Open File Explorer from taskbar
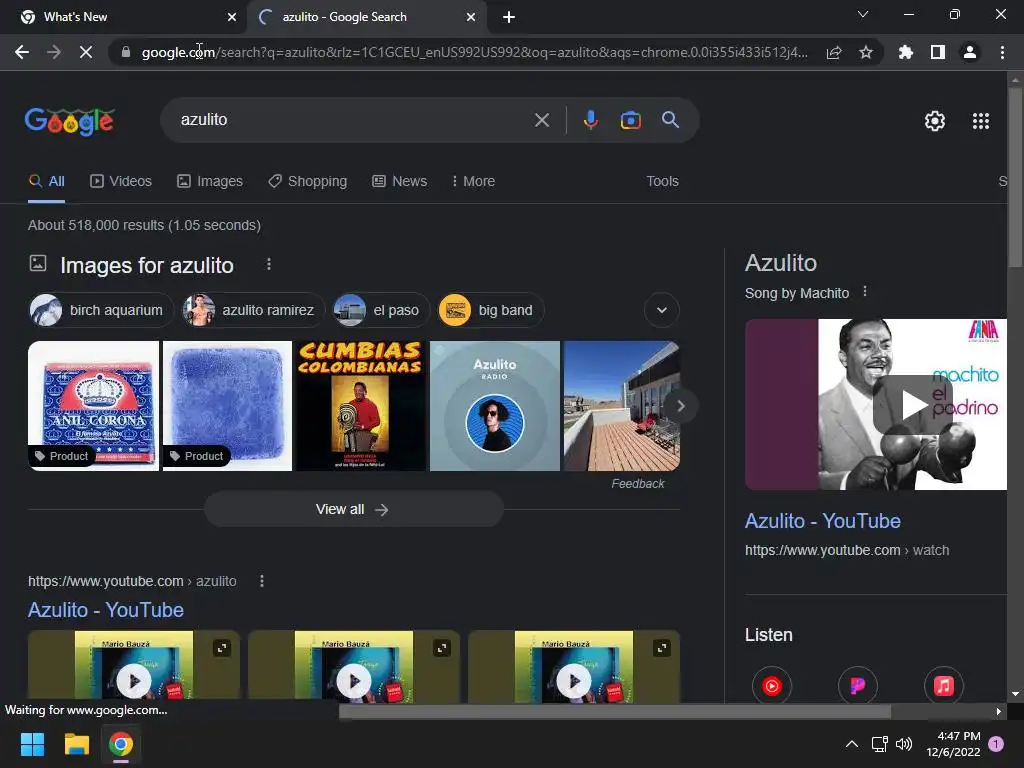This screenshot has width=1024, height=768. coord(76,744)
